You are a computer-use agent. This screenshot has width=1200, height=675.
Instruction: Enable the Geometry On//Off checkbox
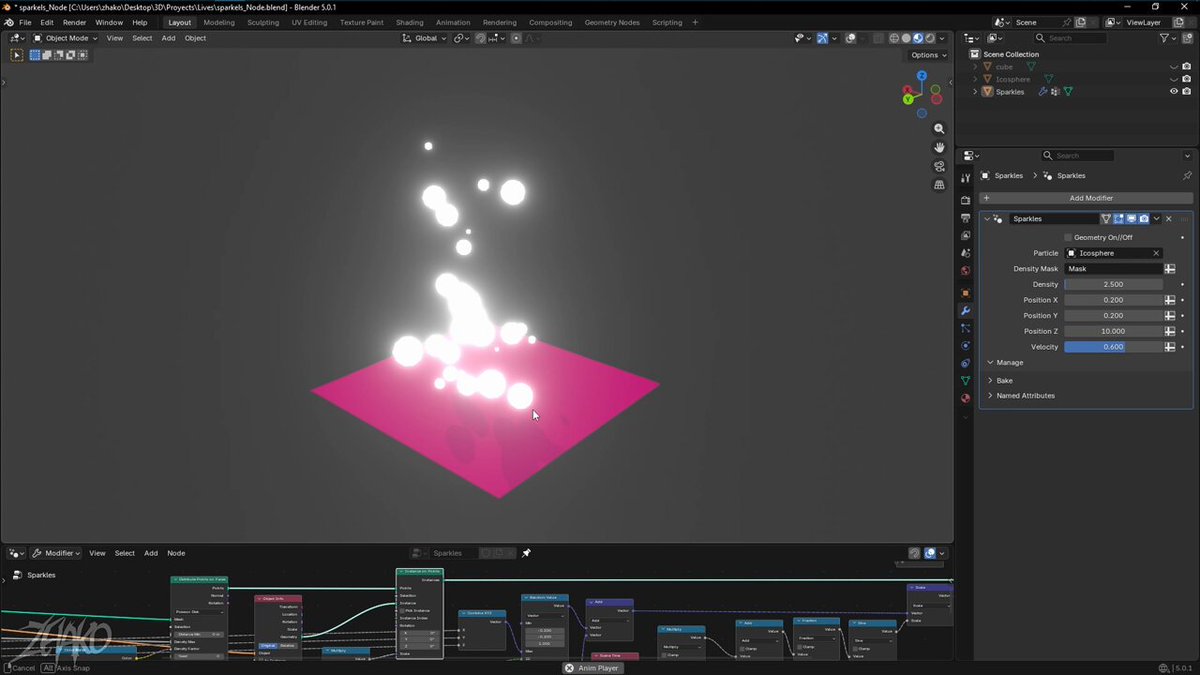coord(1068,237)
